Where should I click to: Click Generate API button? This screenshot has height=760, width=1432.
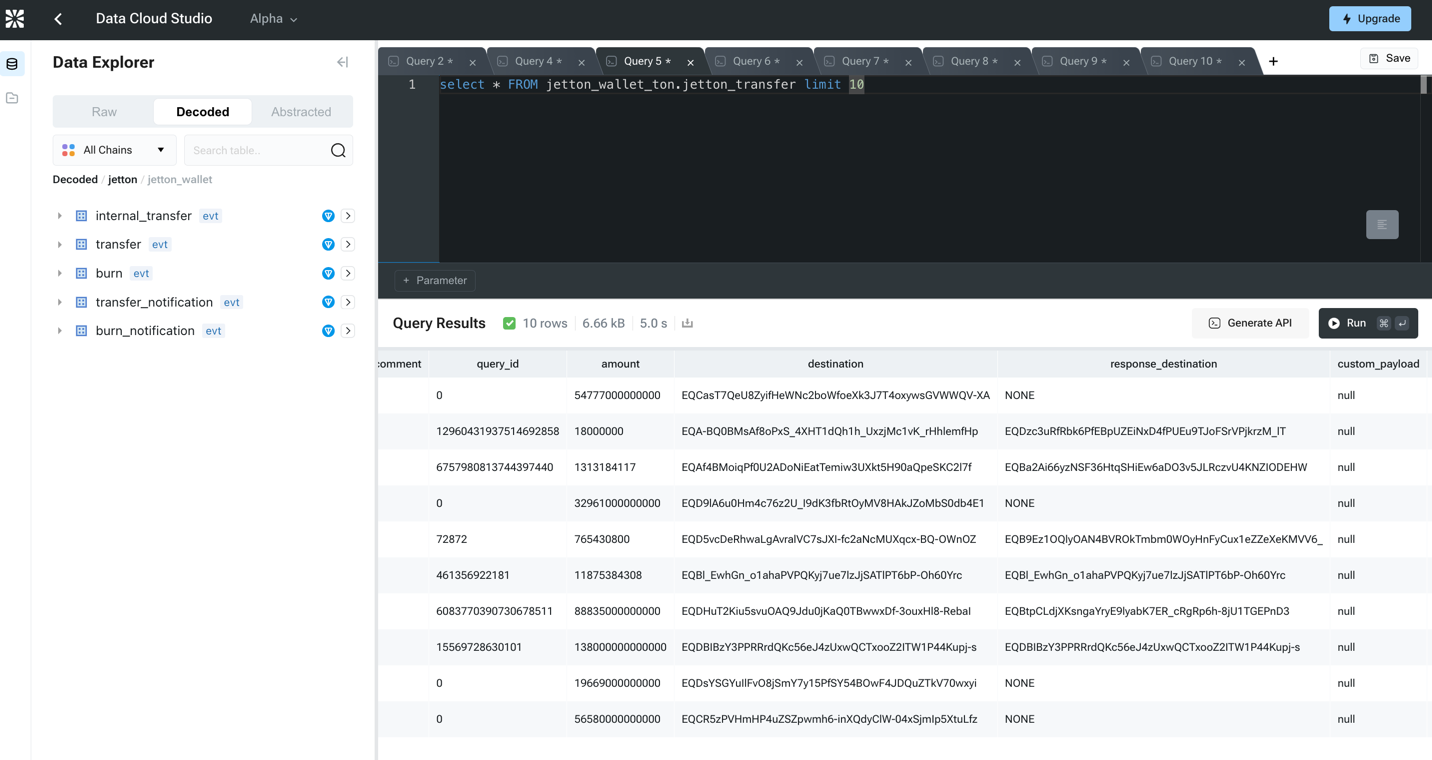(x=1250, y=323)
